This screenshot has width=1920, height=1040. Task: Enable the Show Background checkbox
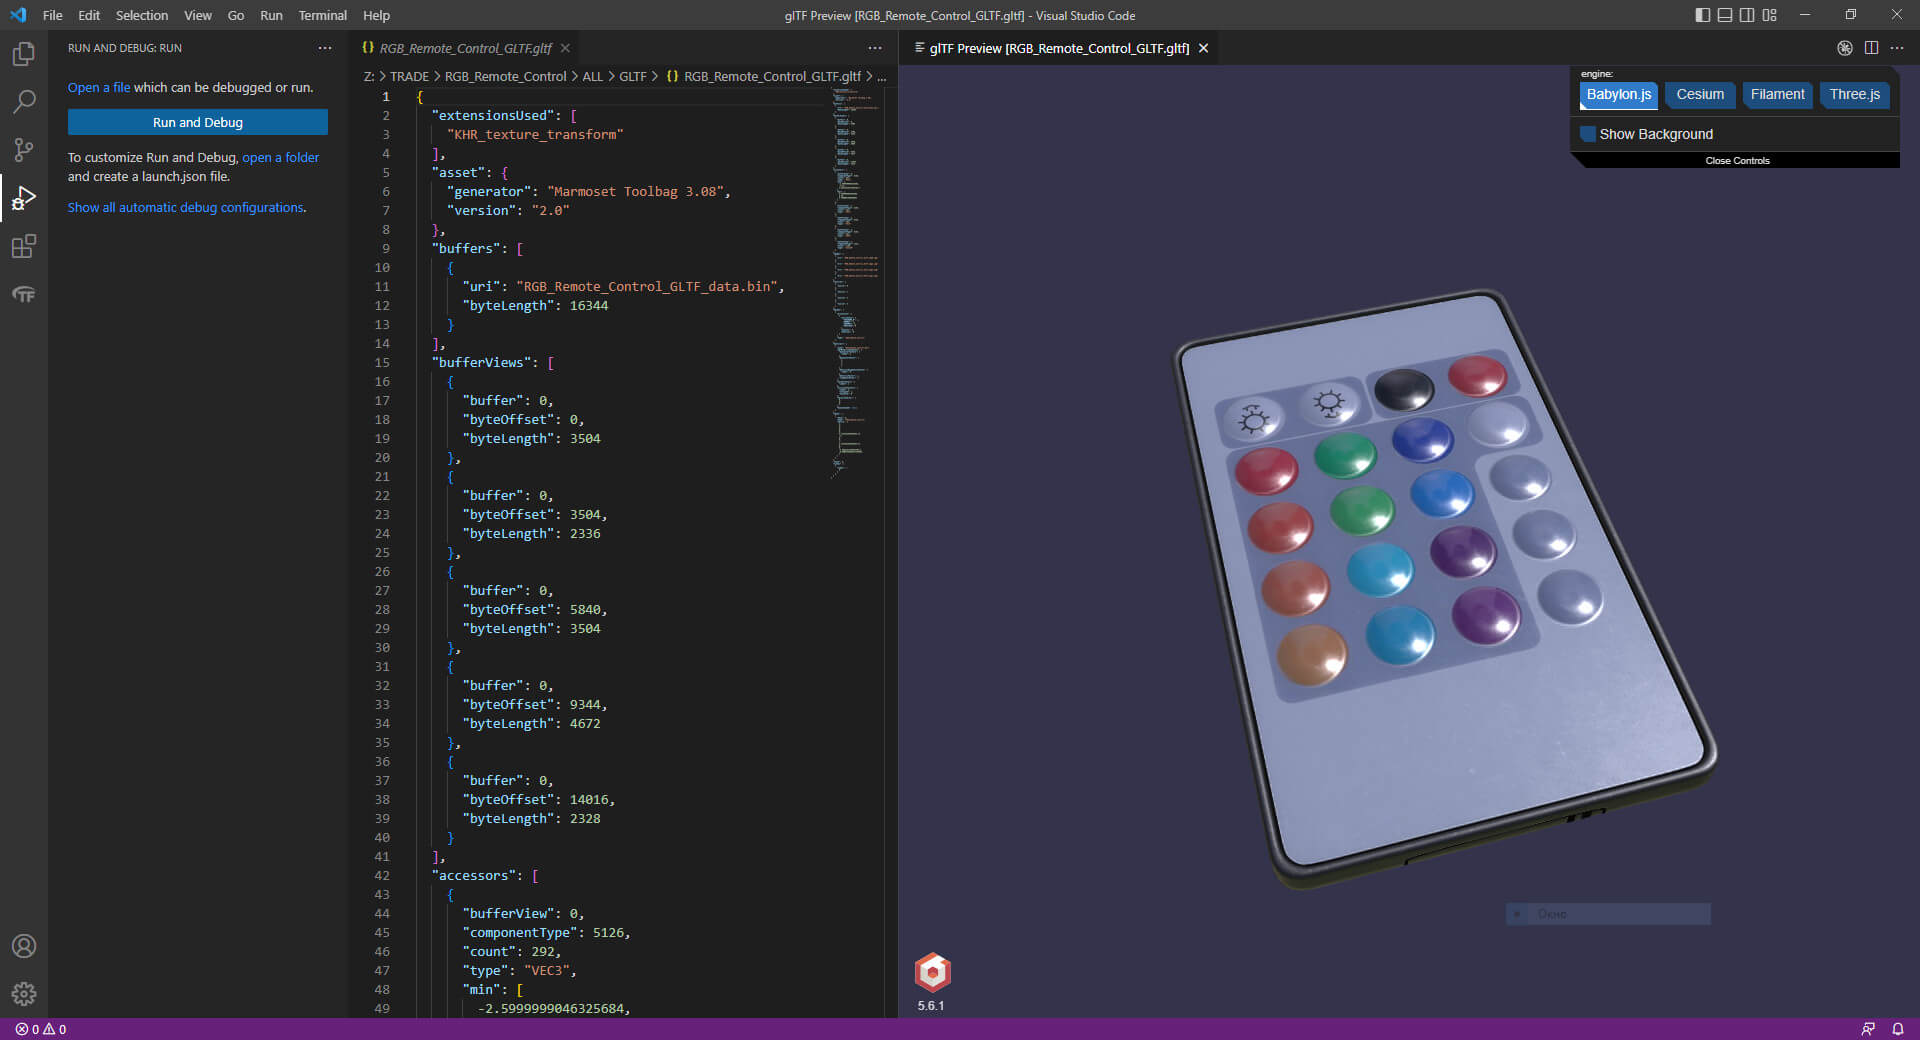[x=1588, y=134]
